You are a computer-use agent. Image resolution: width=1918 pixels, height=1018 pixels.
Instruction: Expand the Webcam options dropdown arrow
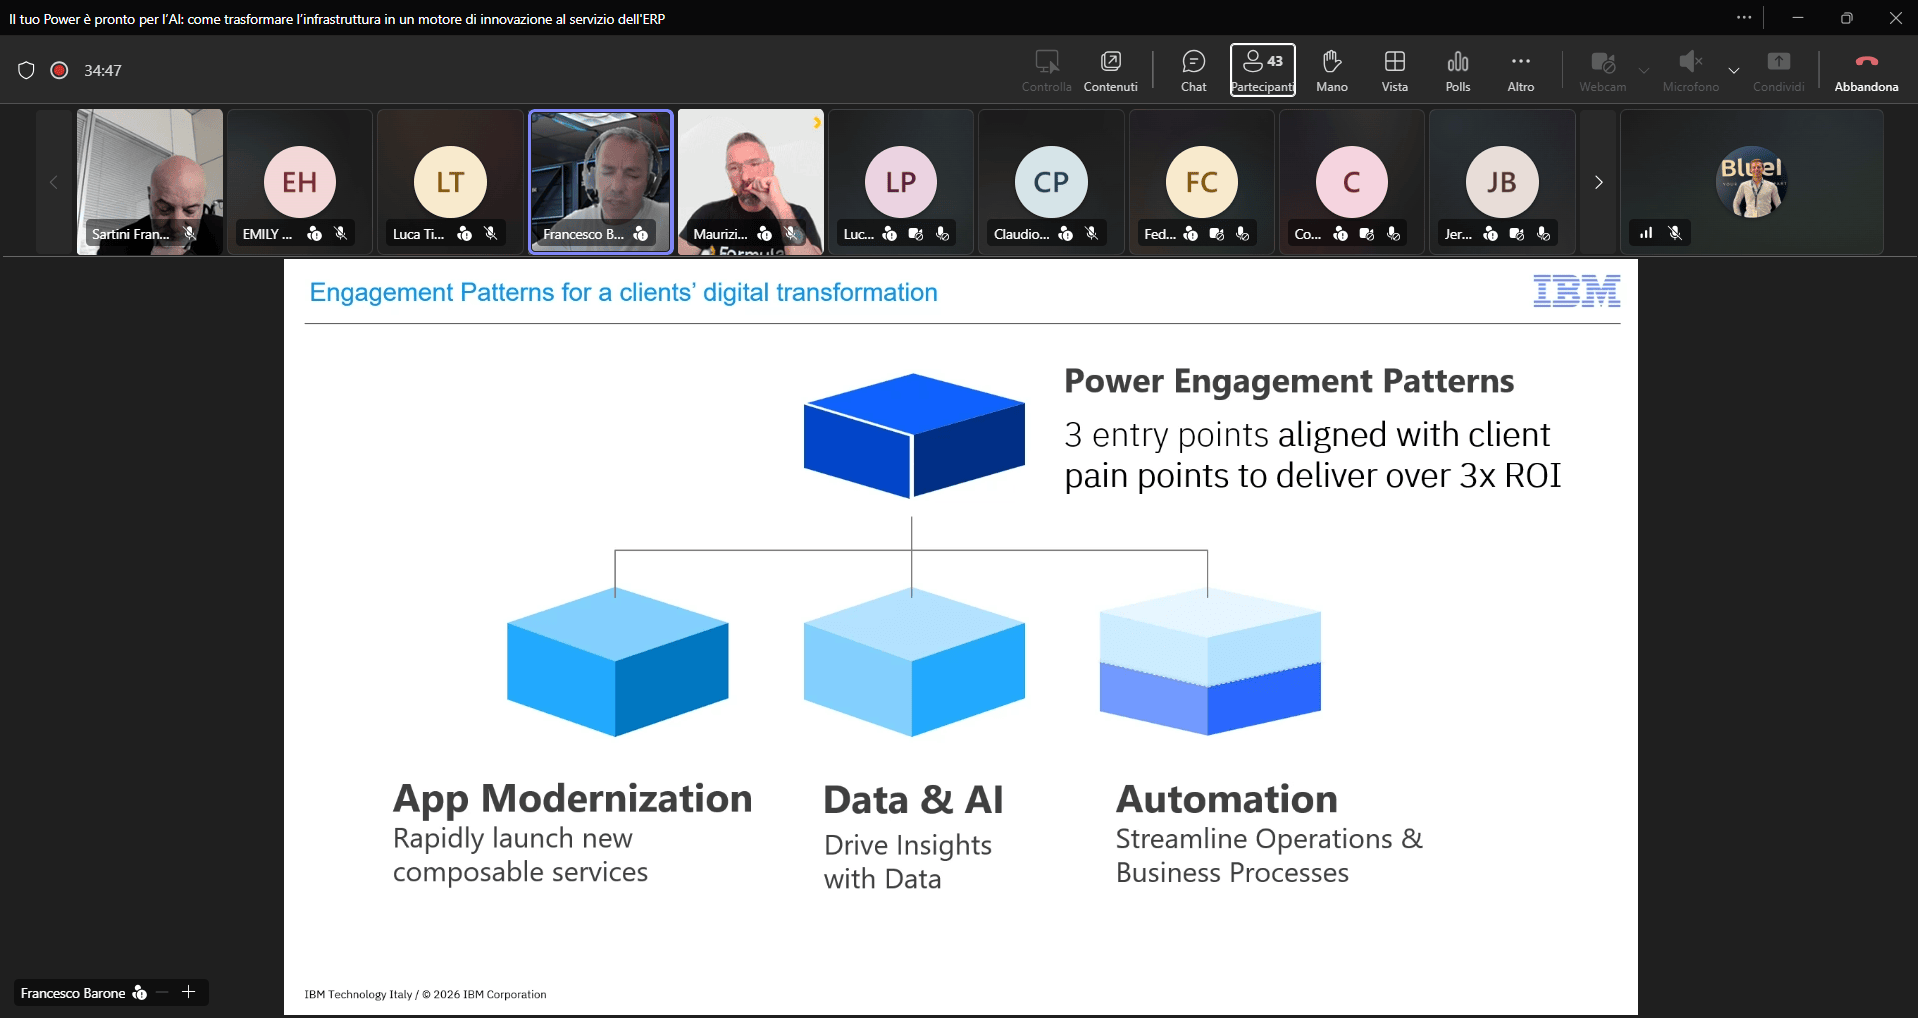coord(1644,70)
